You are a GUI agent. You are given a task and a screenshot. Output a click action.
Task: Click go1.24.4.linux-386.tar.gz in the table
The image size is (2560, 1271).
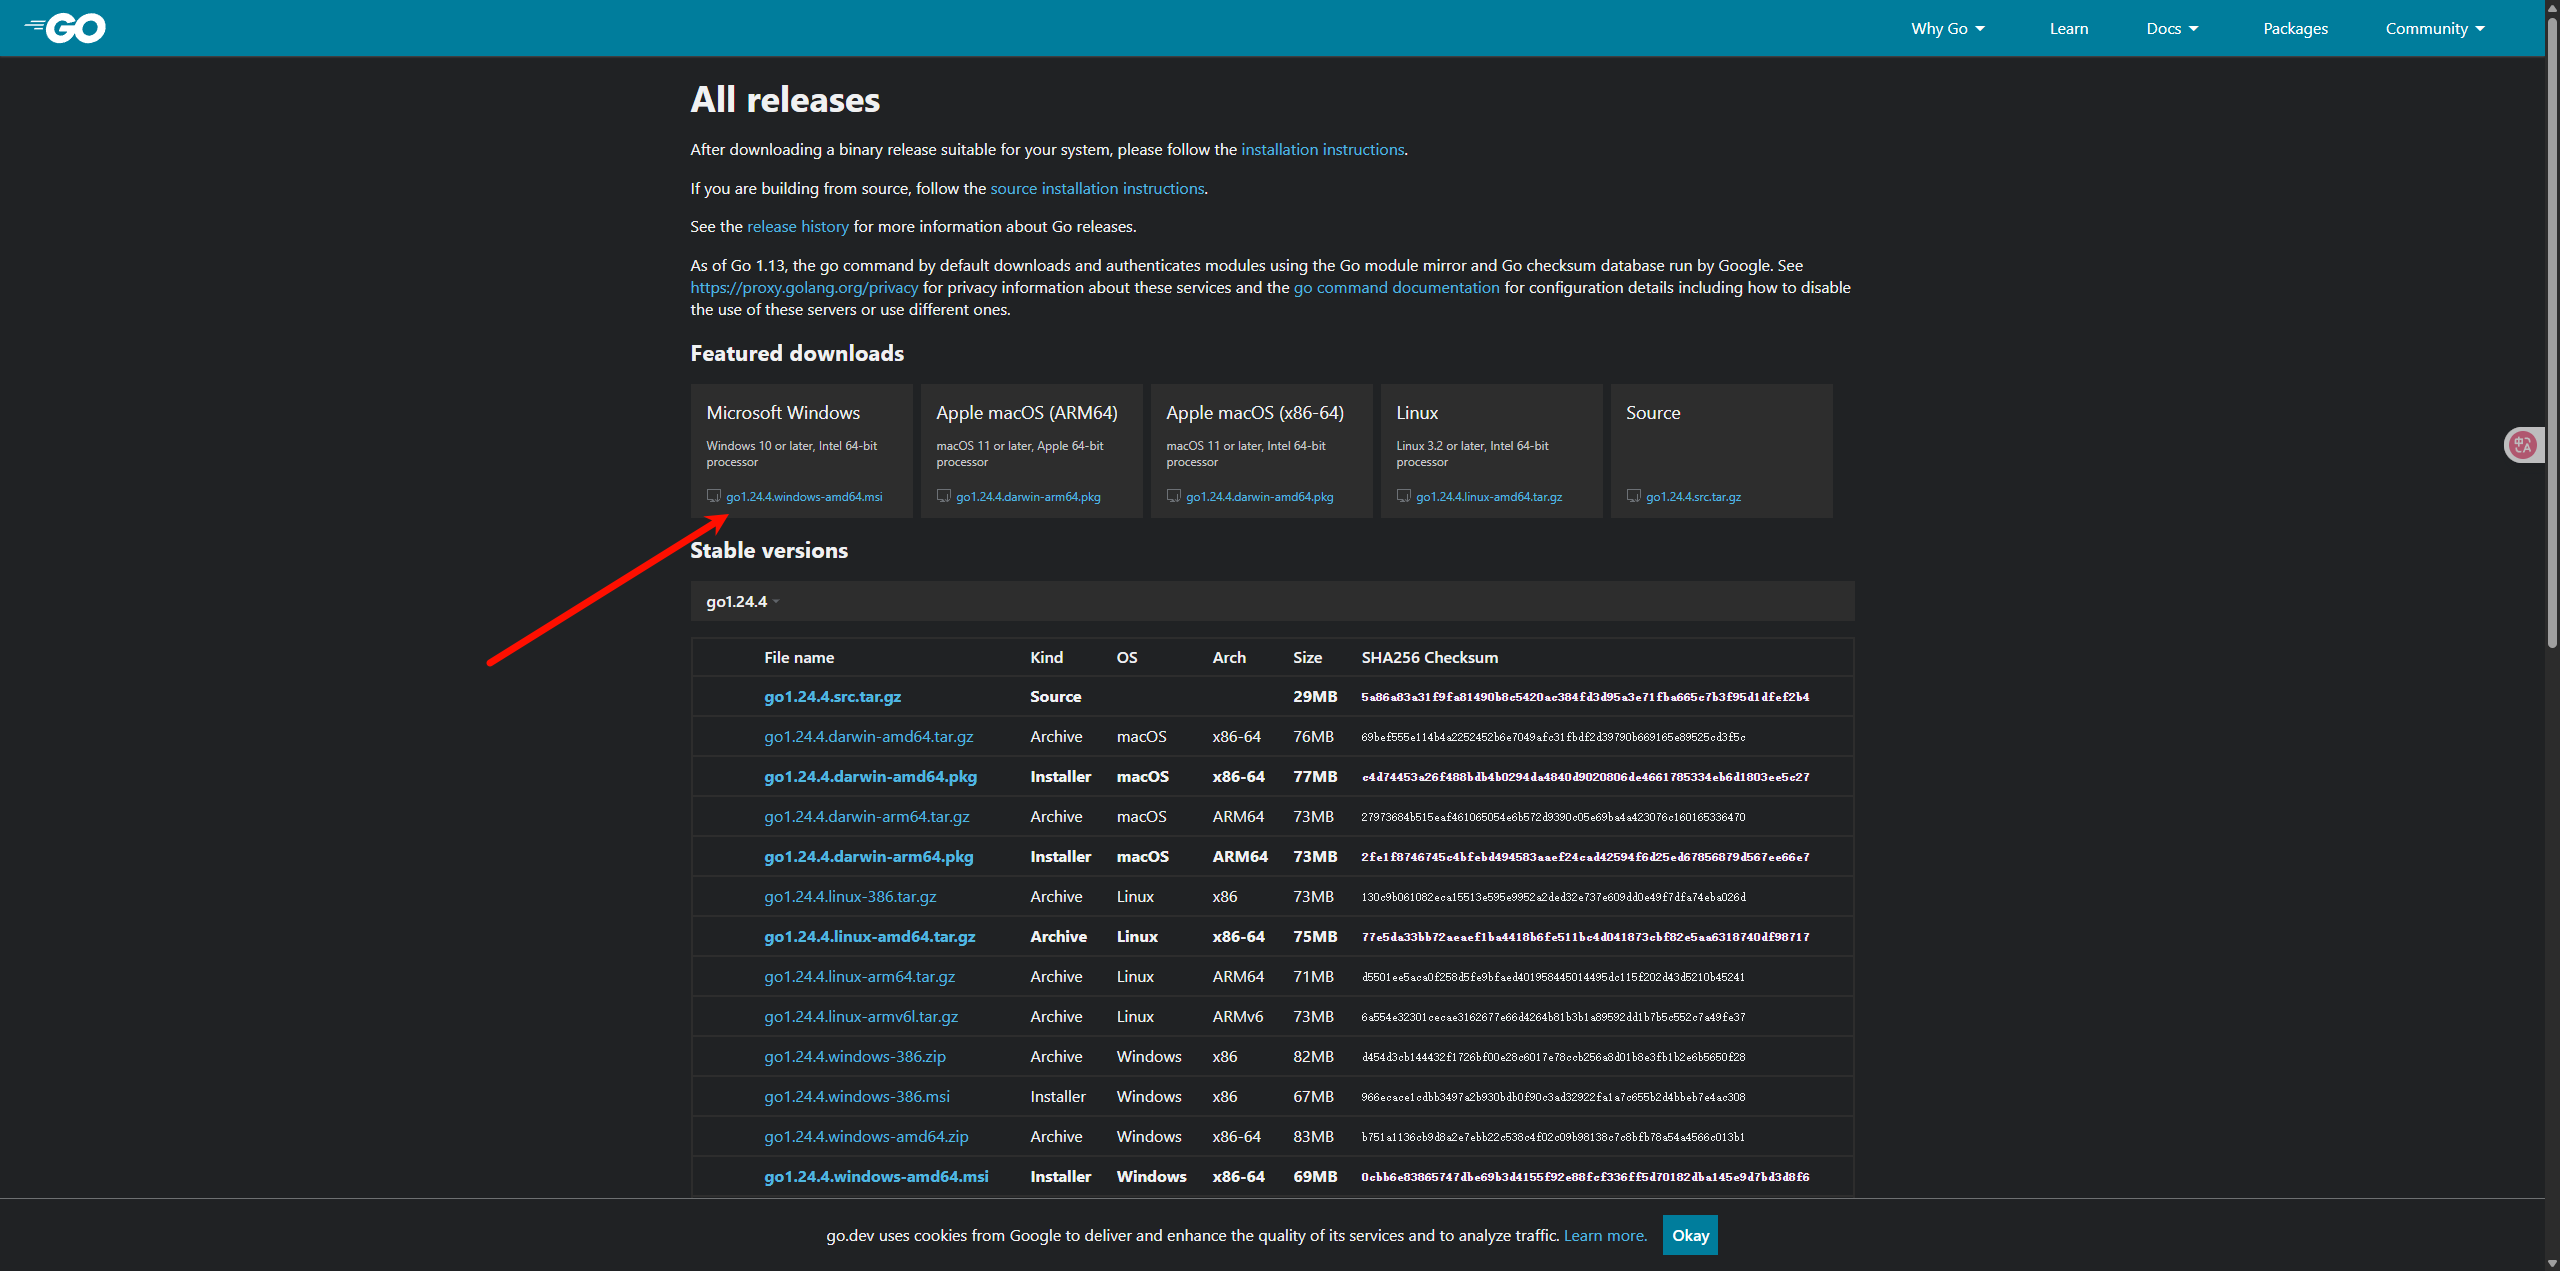[x=850, y=896]
